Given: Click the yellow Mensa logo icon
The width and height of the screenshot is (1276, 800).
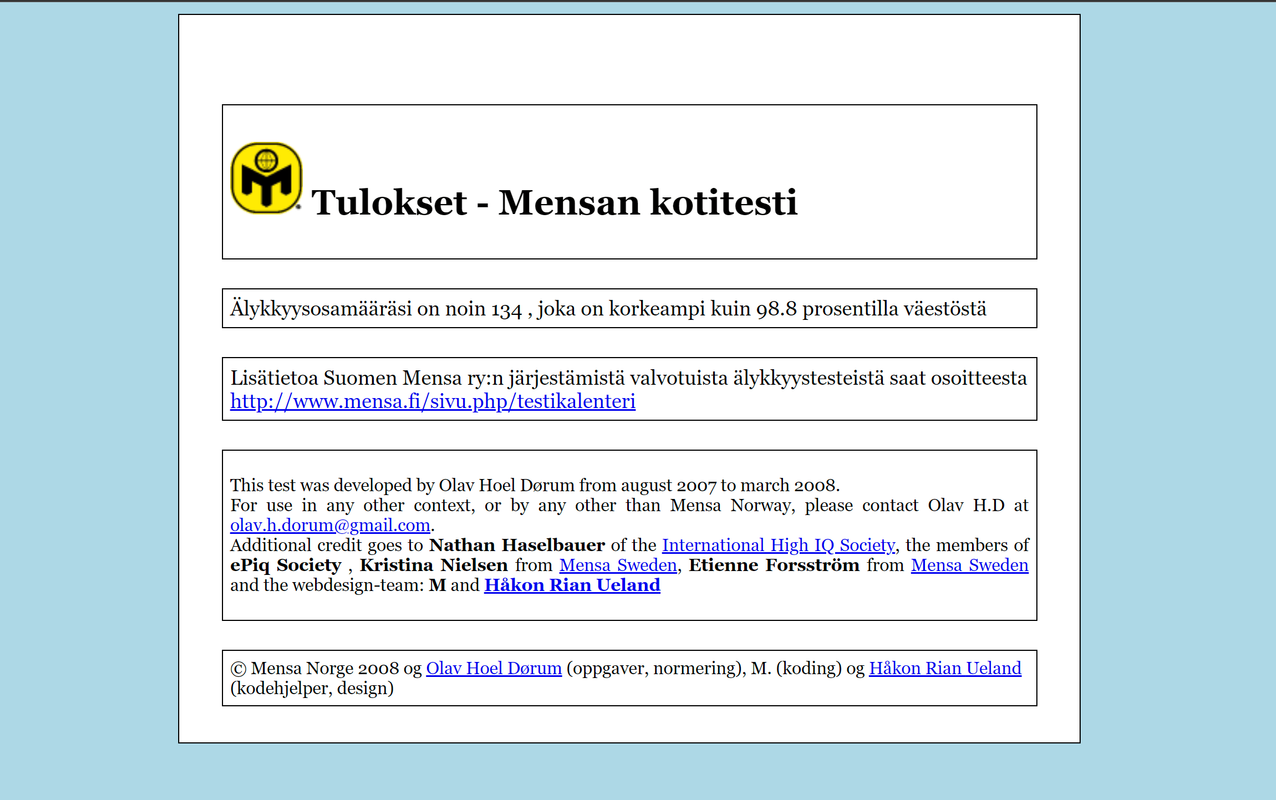Looking at the screenshot, I should (266, 178).
